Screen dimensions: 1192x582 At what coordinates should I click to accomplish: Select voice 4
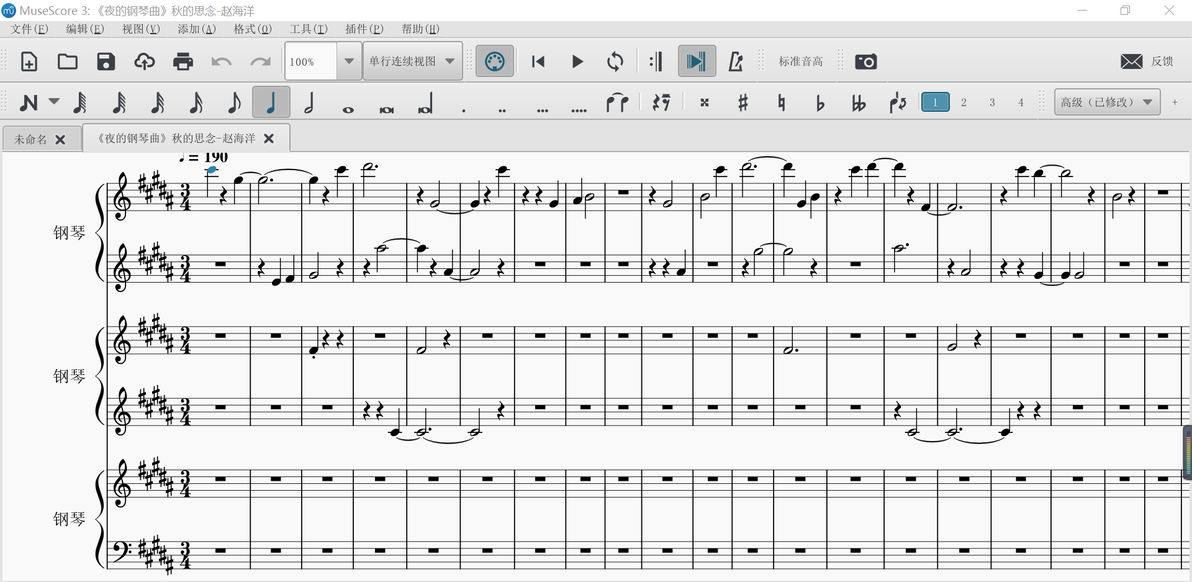pyautogui.click(x=1021, y=102)
